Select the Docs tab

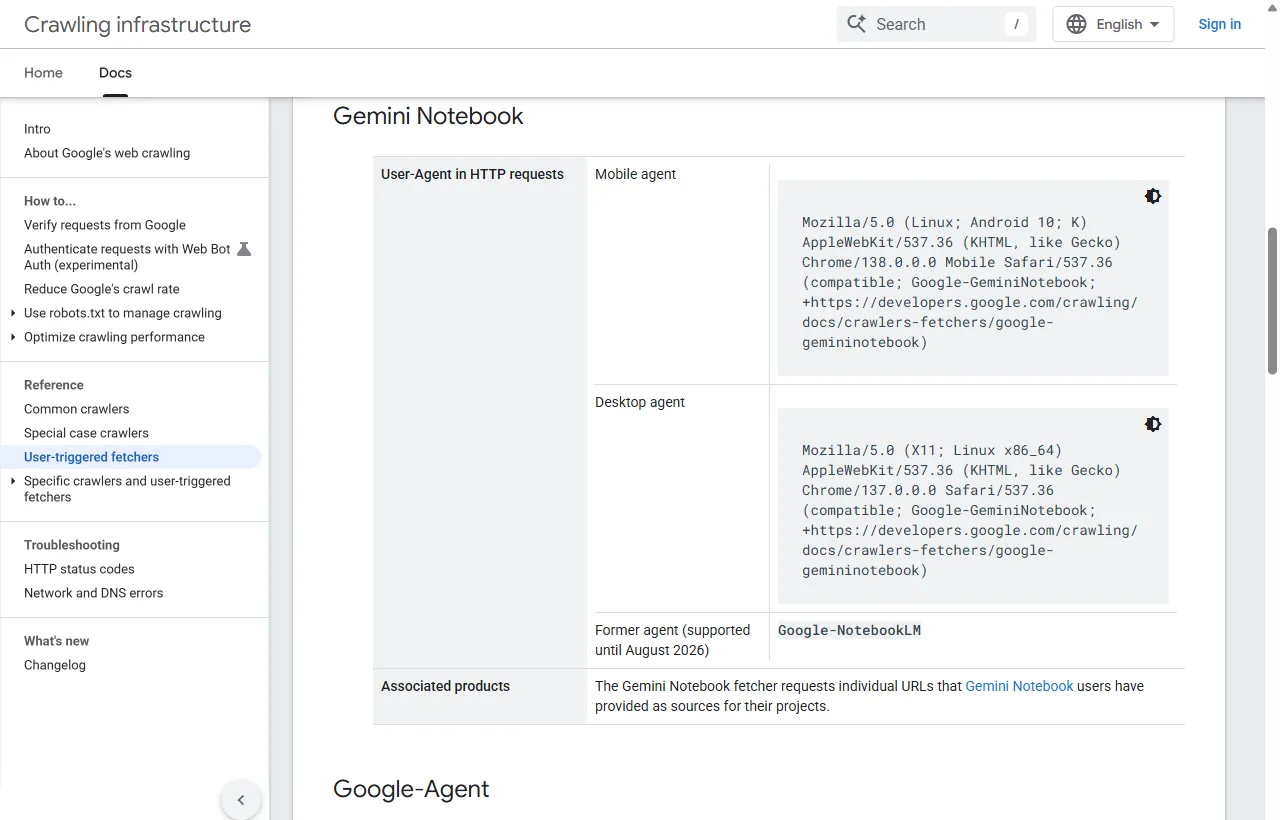(115, 73)
